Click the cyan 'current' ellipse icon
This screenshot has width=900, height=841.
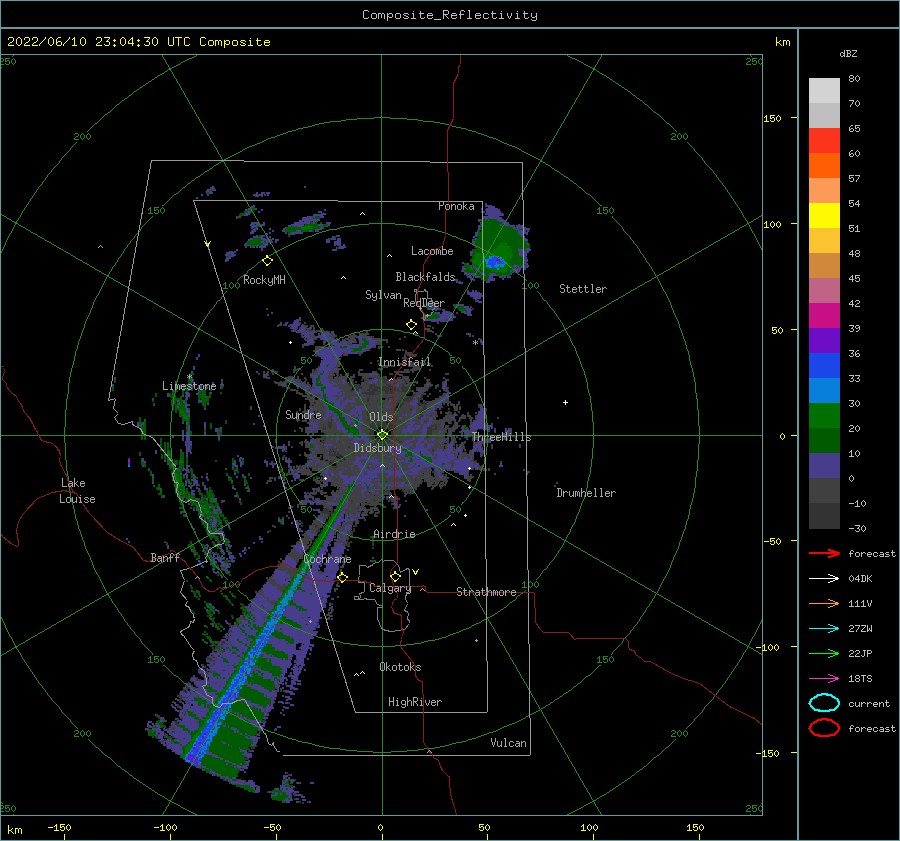tap(824, 703)
